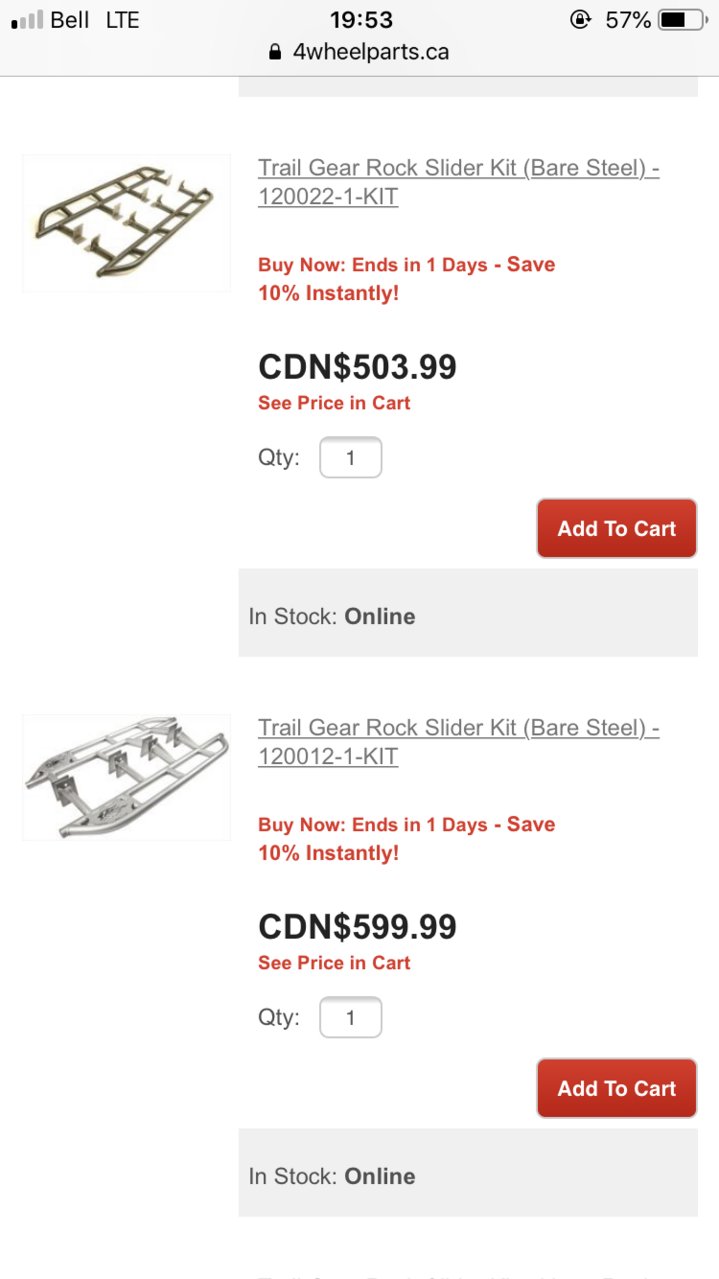Viewport: 719px width, 1279px height.
Task: Tap the battery icon in status bar
Action: tap(684, 20)
